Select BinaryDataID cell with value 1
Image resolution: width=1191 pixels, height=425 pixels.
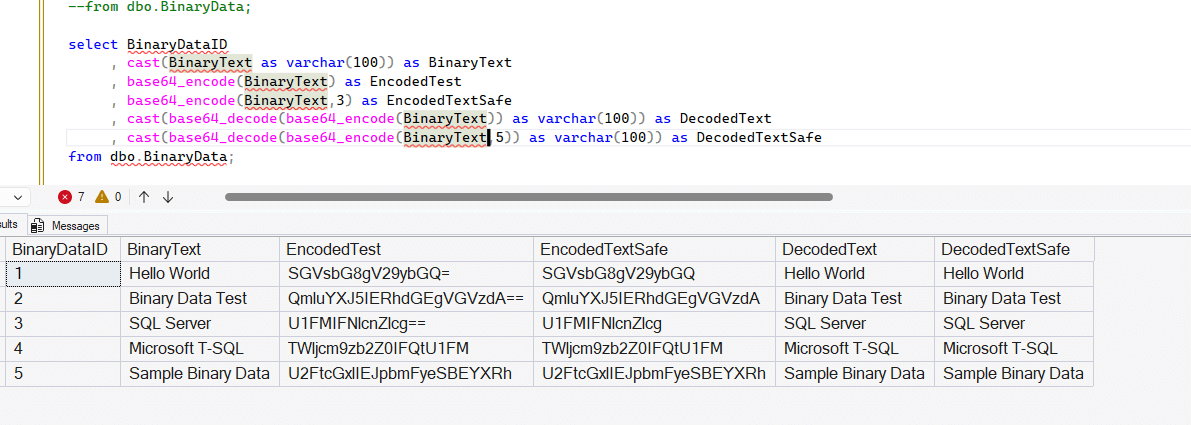click(63, 274)
